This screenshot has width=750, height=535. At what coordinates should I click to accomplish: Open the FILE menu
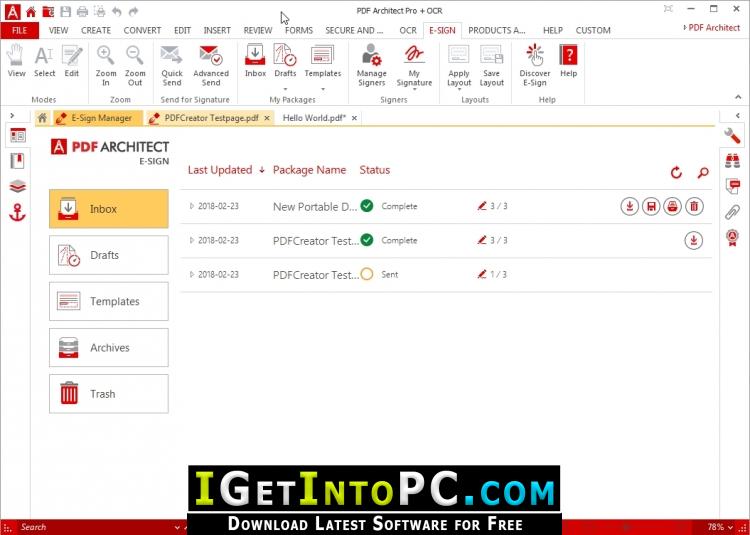(20, 30)
